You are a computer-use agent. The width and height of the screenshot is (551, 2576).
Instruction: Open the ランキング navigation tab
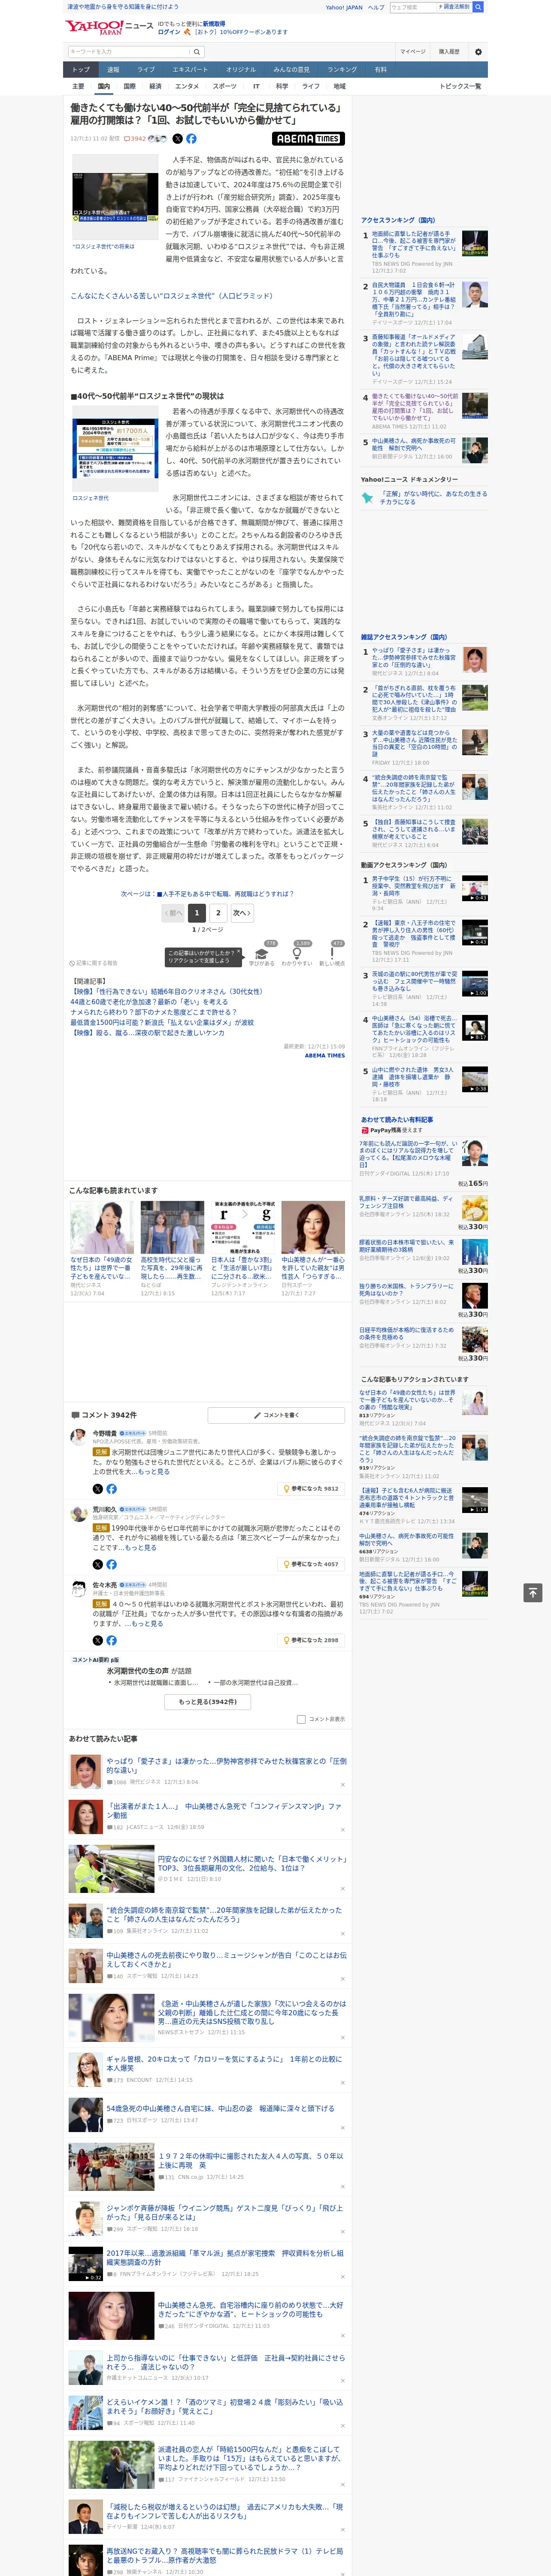[x=342, y=70]
